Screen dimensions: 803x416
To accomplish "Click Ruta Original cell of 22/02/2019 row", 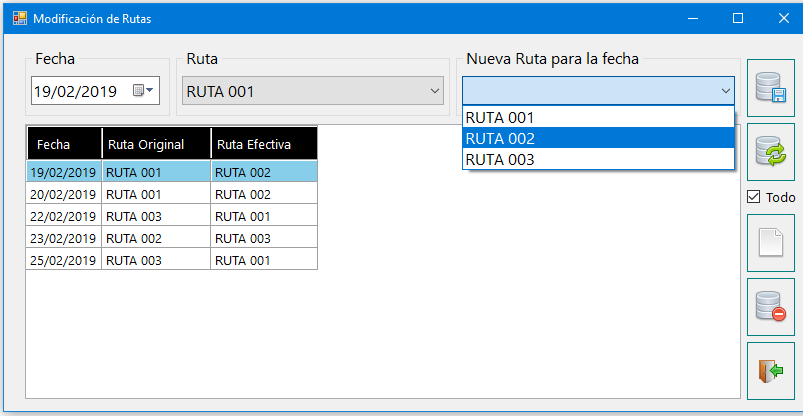I will 156,217.
